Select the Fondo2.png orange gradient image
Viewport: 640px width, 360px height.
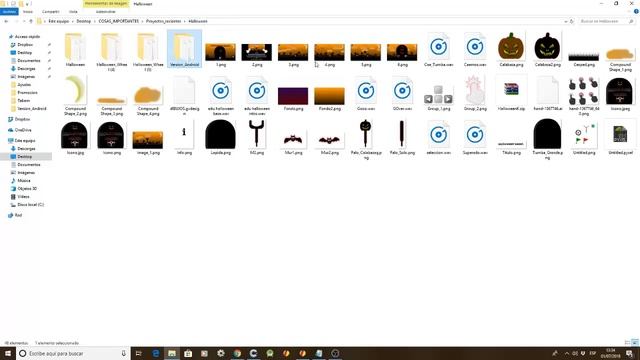pyautogui.click(x=329, y=97)
